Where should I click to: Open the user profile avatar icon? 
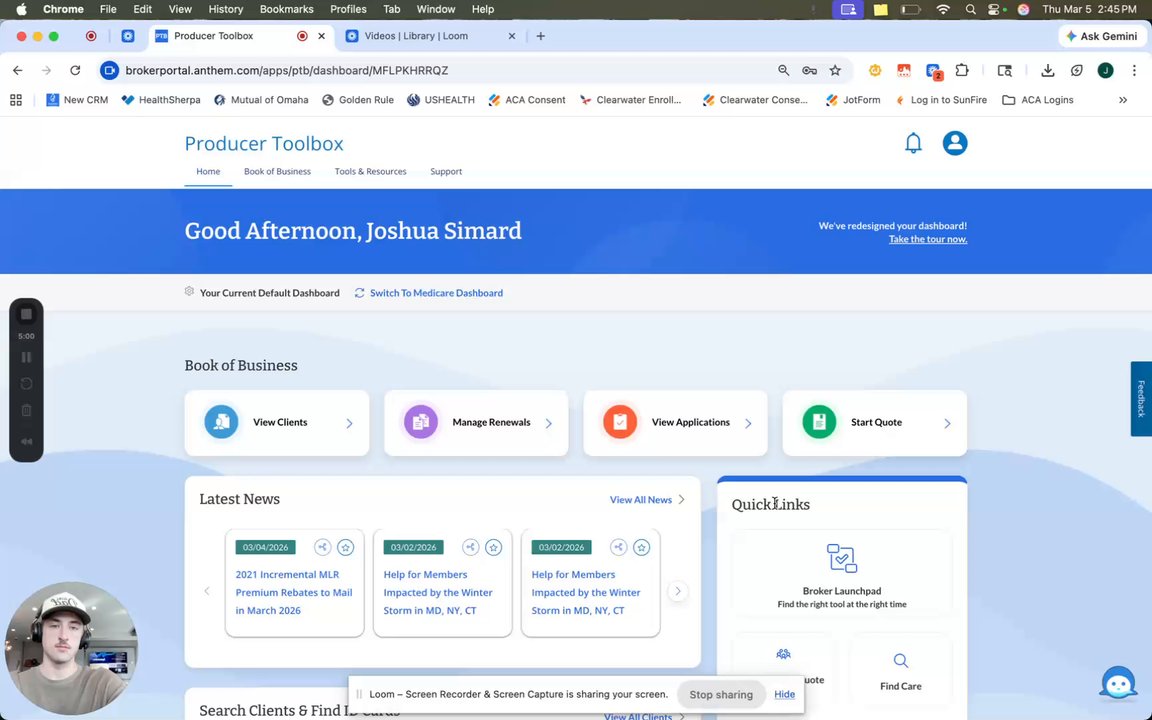(x=954, y=143)
